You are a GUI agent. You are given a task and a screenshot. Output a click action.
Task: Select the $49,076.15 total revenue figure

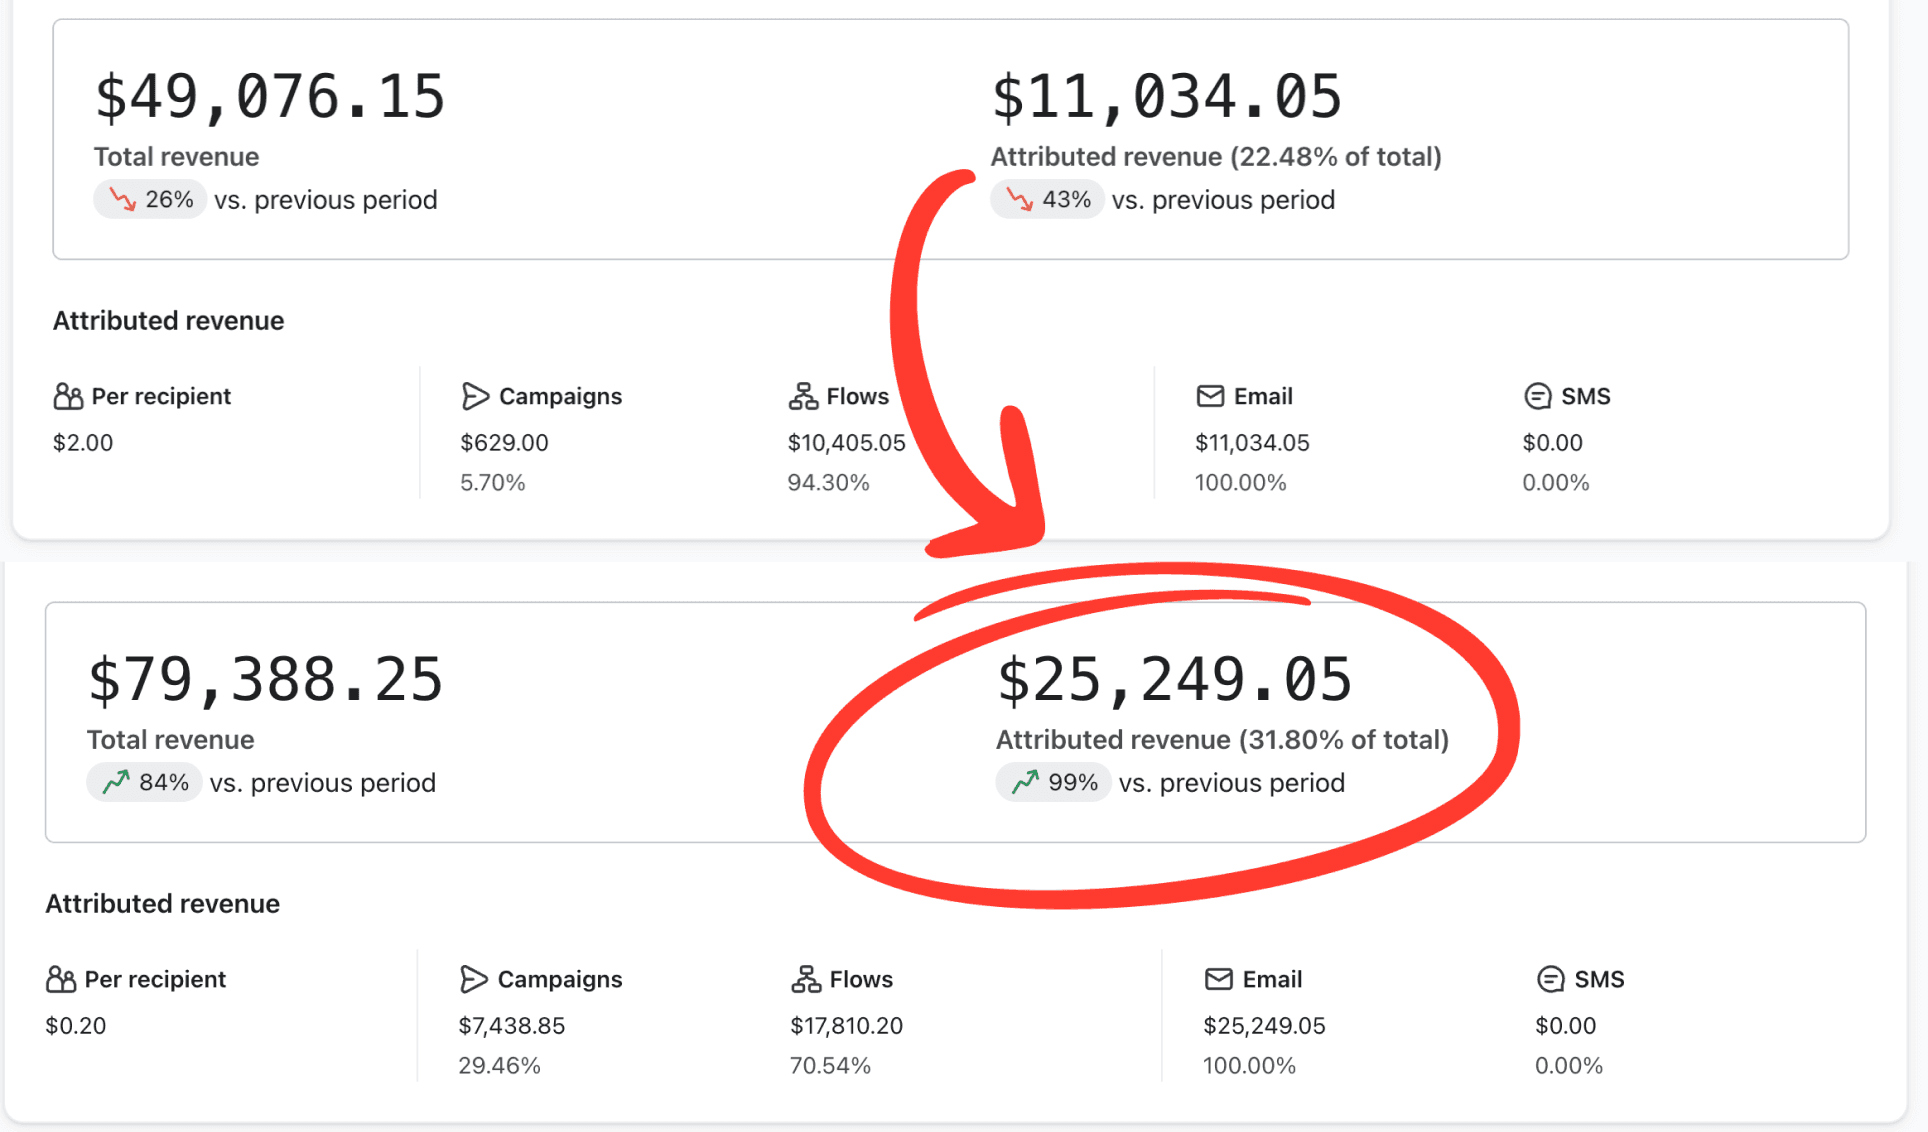click(x=270, y=97)
